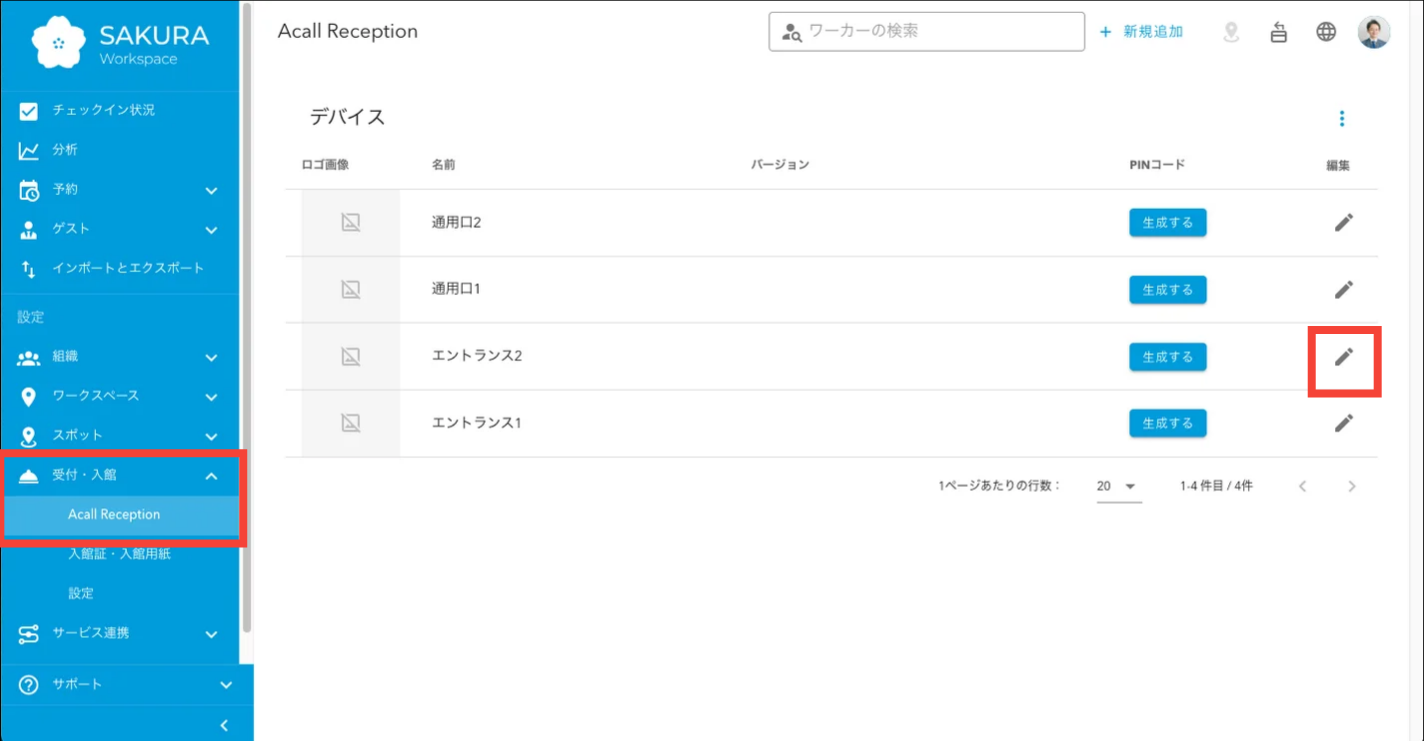Click the ワークスペース location pin icon
This screenshot has height=741, width=1424.
pos(29,396)
